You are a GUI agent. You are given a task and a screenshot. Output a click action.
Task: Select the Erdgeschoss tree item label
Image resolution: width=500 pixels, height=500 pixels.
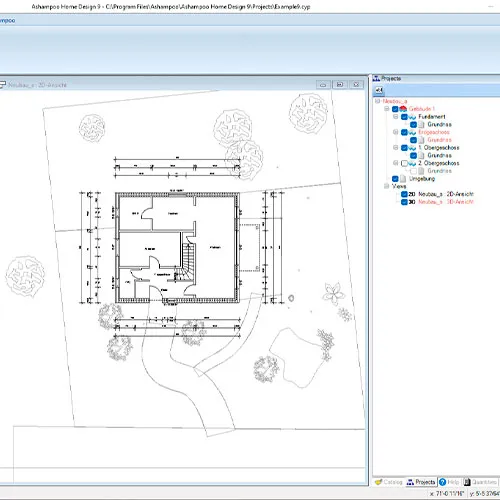click(434, 132)
